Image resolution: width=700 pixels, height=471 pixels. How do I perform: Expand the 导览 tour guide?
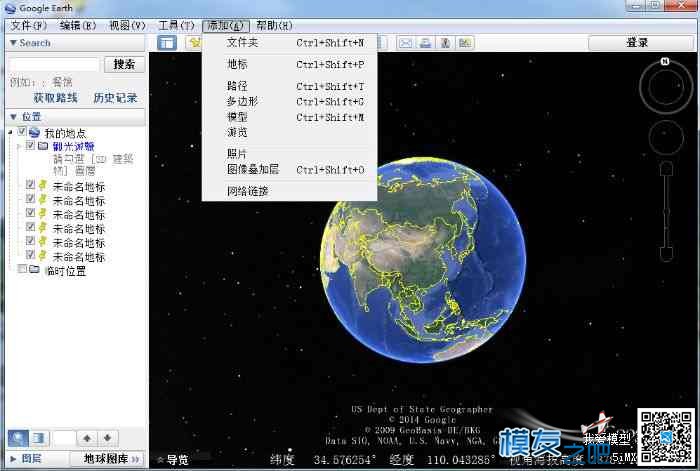[x=172, y=459]
